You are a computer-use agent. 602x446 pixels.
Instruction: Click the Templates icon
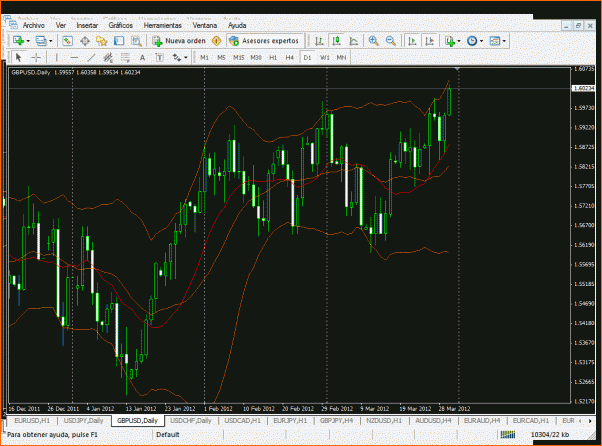[495, 41]
